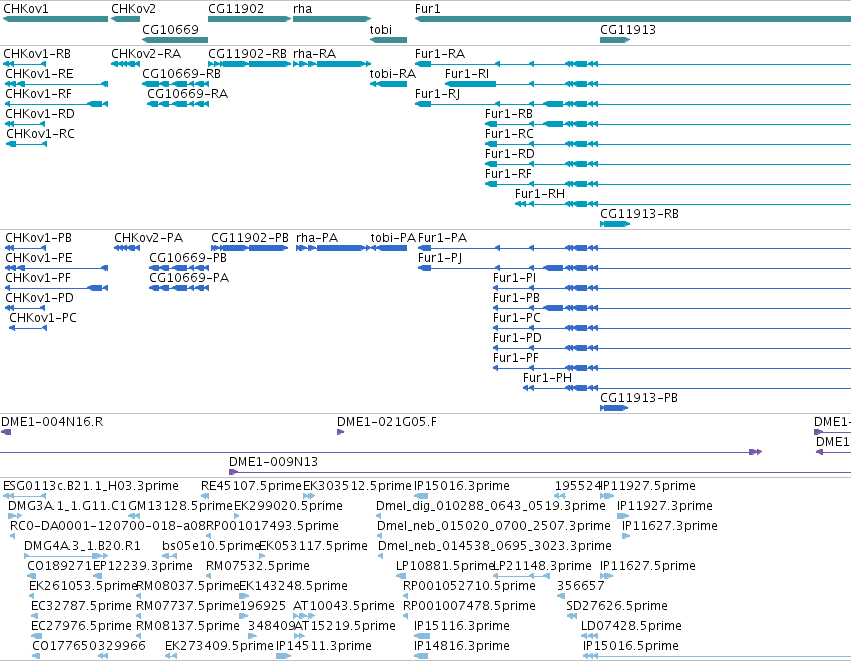
Task: Open the Fur1 gene label in top track
Action: pos(428,9)
